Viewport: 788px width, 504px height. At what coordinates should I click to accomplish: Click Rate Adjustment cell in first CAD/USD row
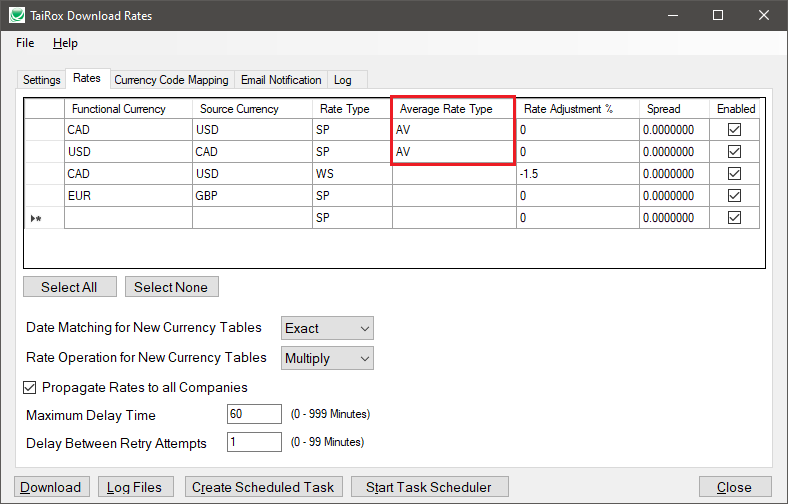click(578, 130)
